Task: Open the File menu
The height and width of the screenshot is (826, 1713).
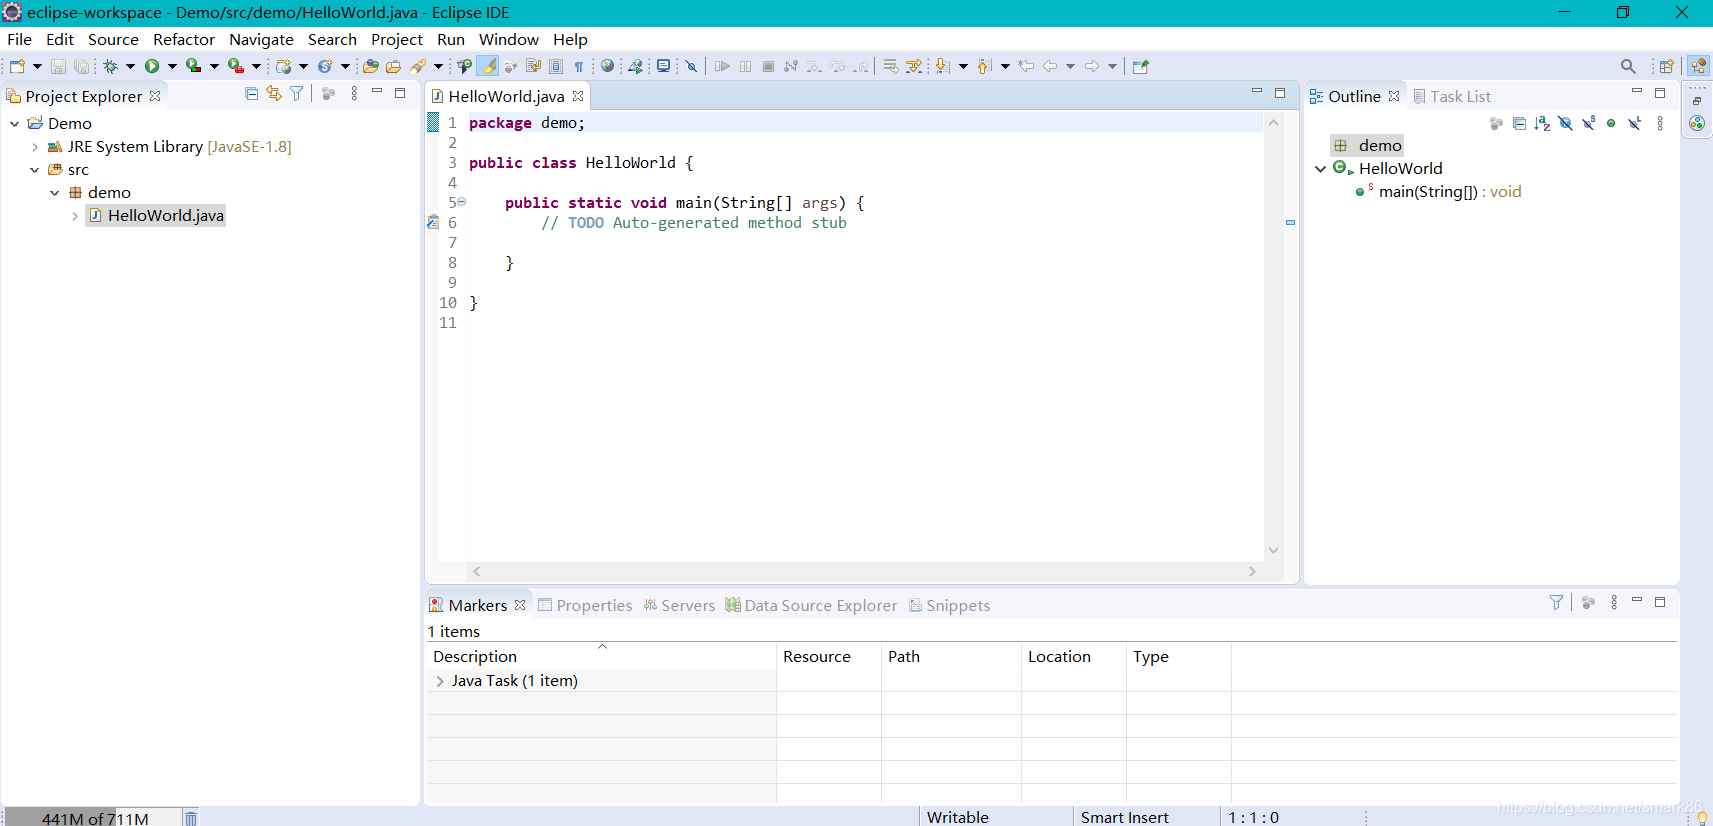Action: [19, 39]
